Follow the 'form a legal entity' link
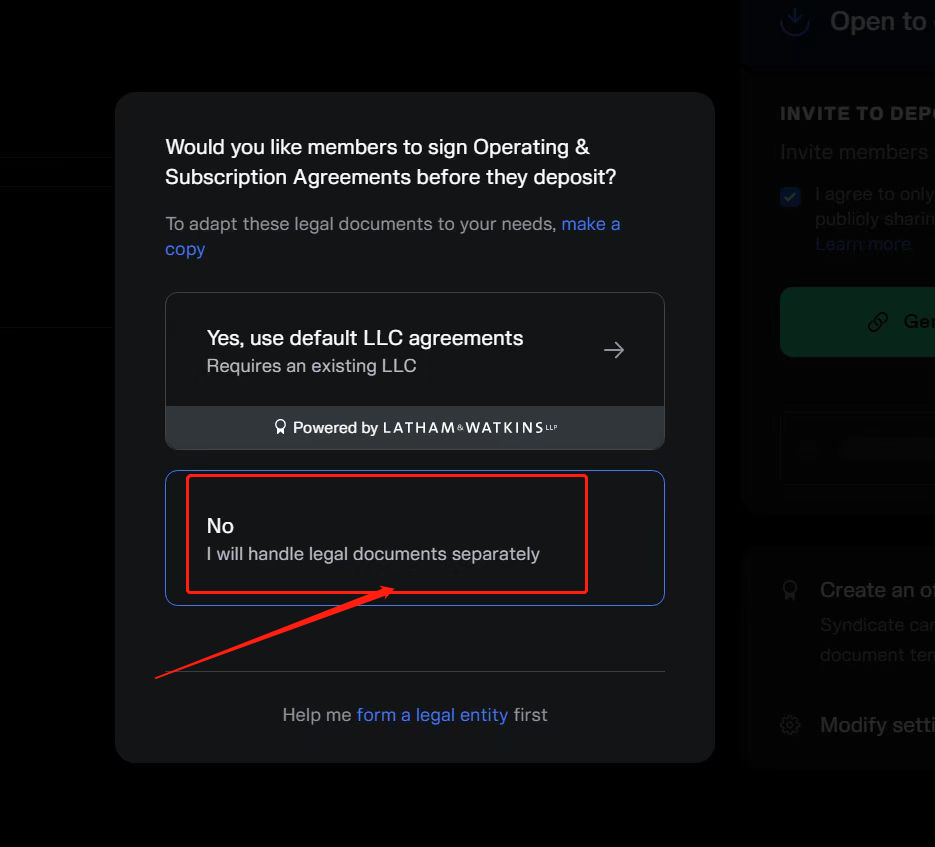 [432, 715]
